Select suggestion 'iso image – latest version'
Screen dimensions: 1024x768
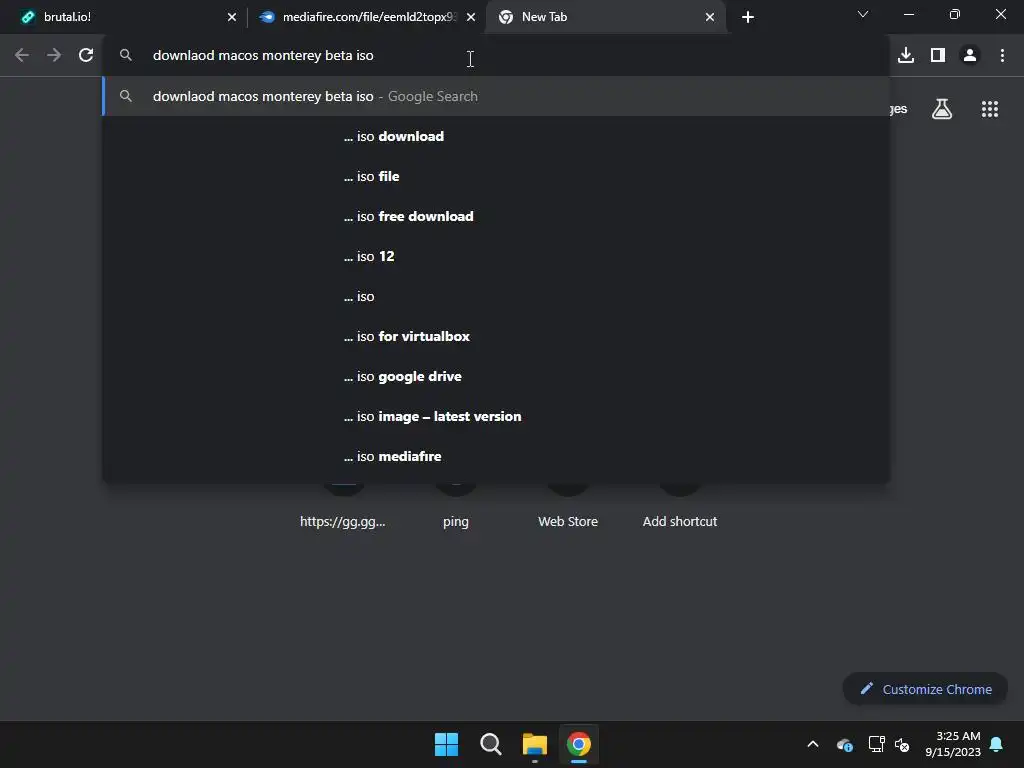click(x=496, y=417)
